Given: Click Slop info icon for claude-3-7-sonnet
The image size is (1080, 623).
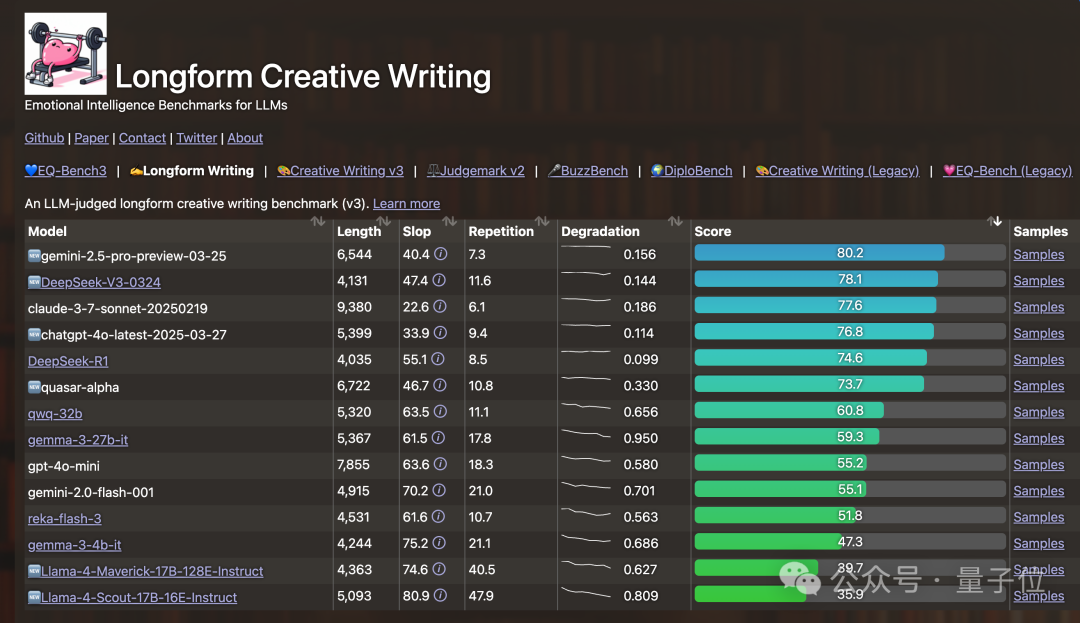Looking at the screenshot, I should point(439,306).
